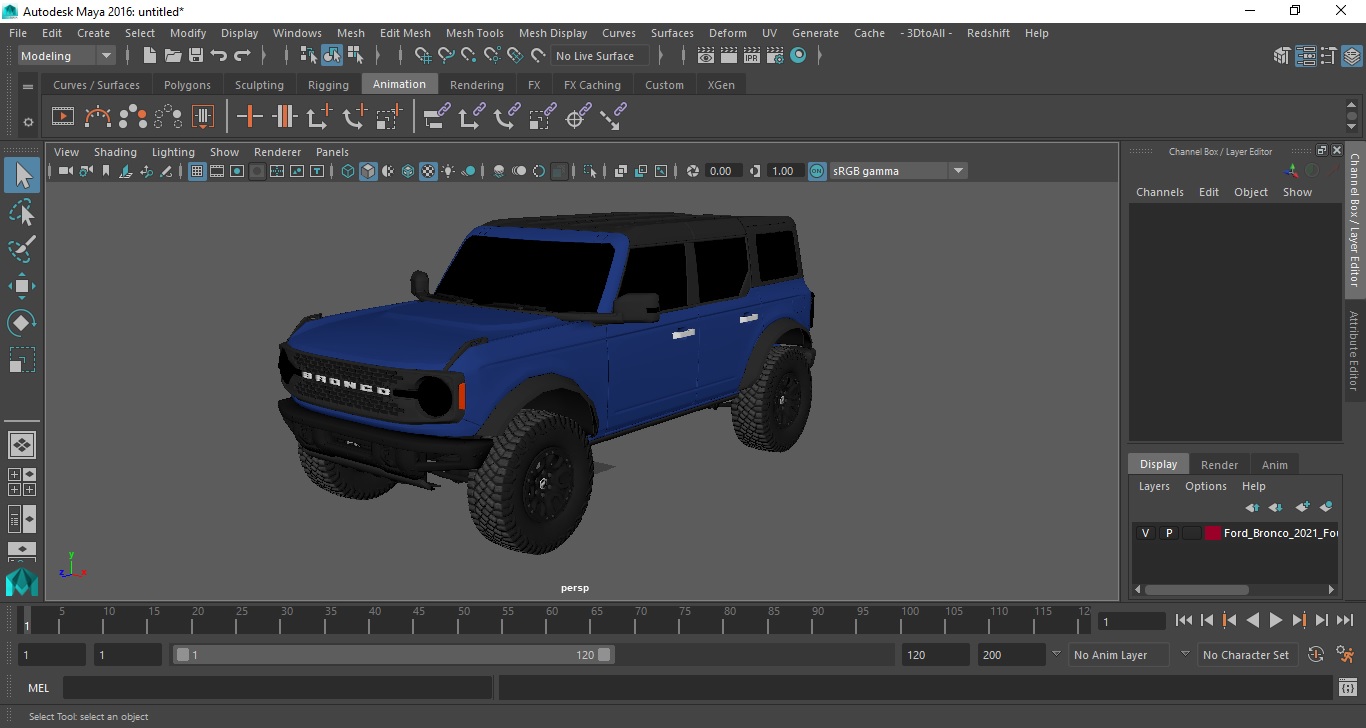The image size is (1366, 728).
Task: Open viewport Shading menu
Action: click(115, 152)
